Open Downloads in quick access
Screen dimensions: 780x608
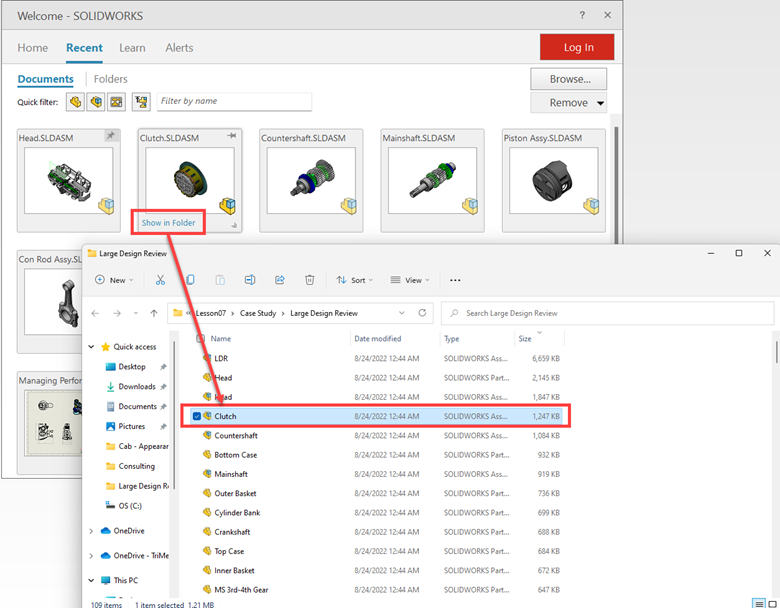point(137,387)
